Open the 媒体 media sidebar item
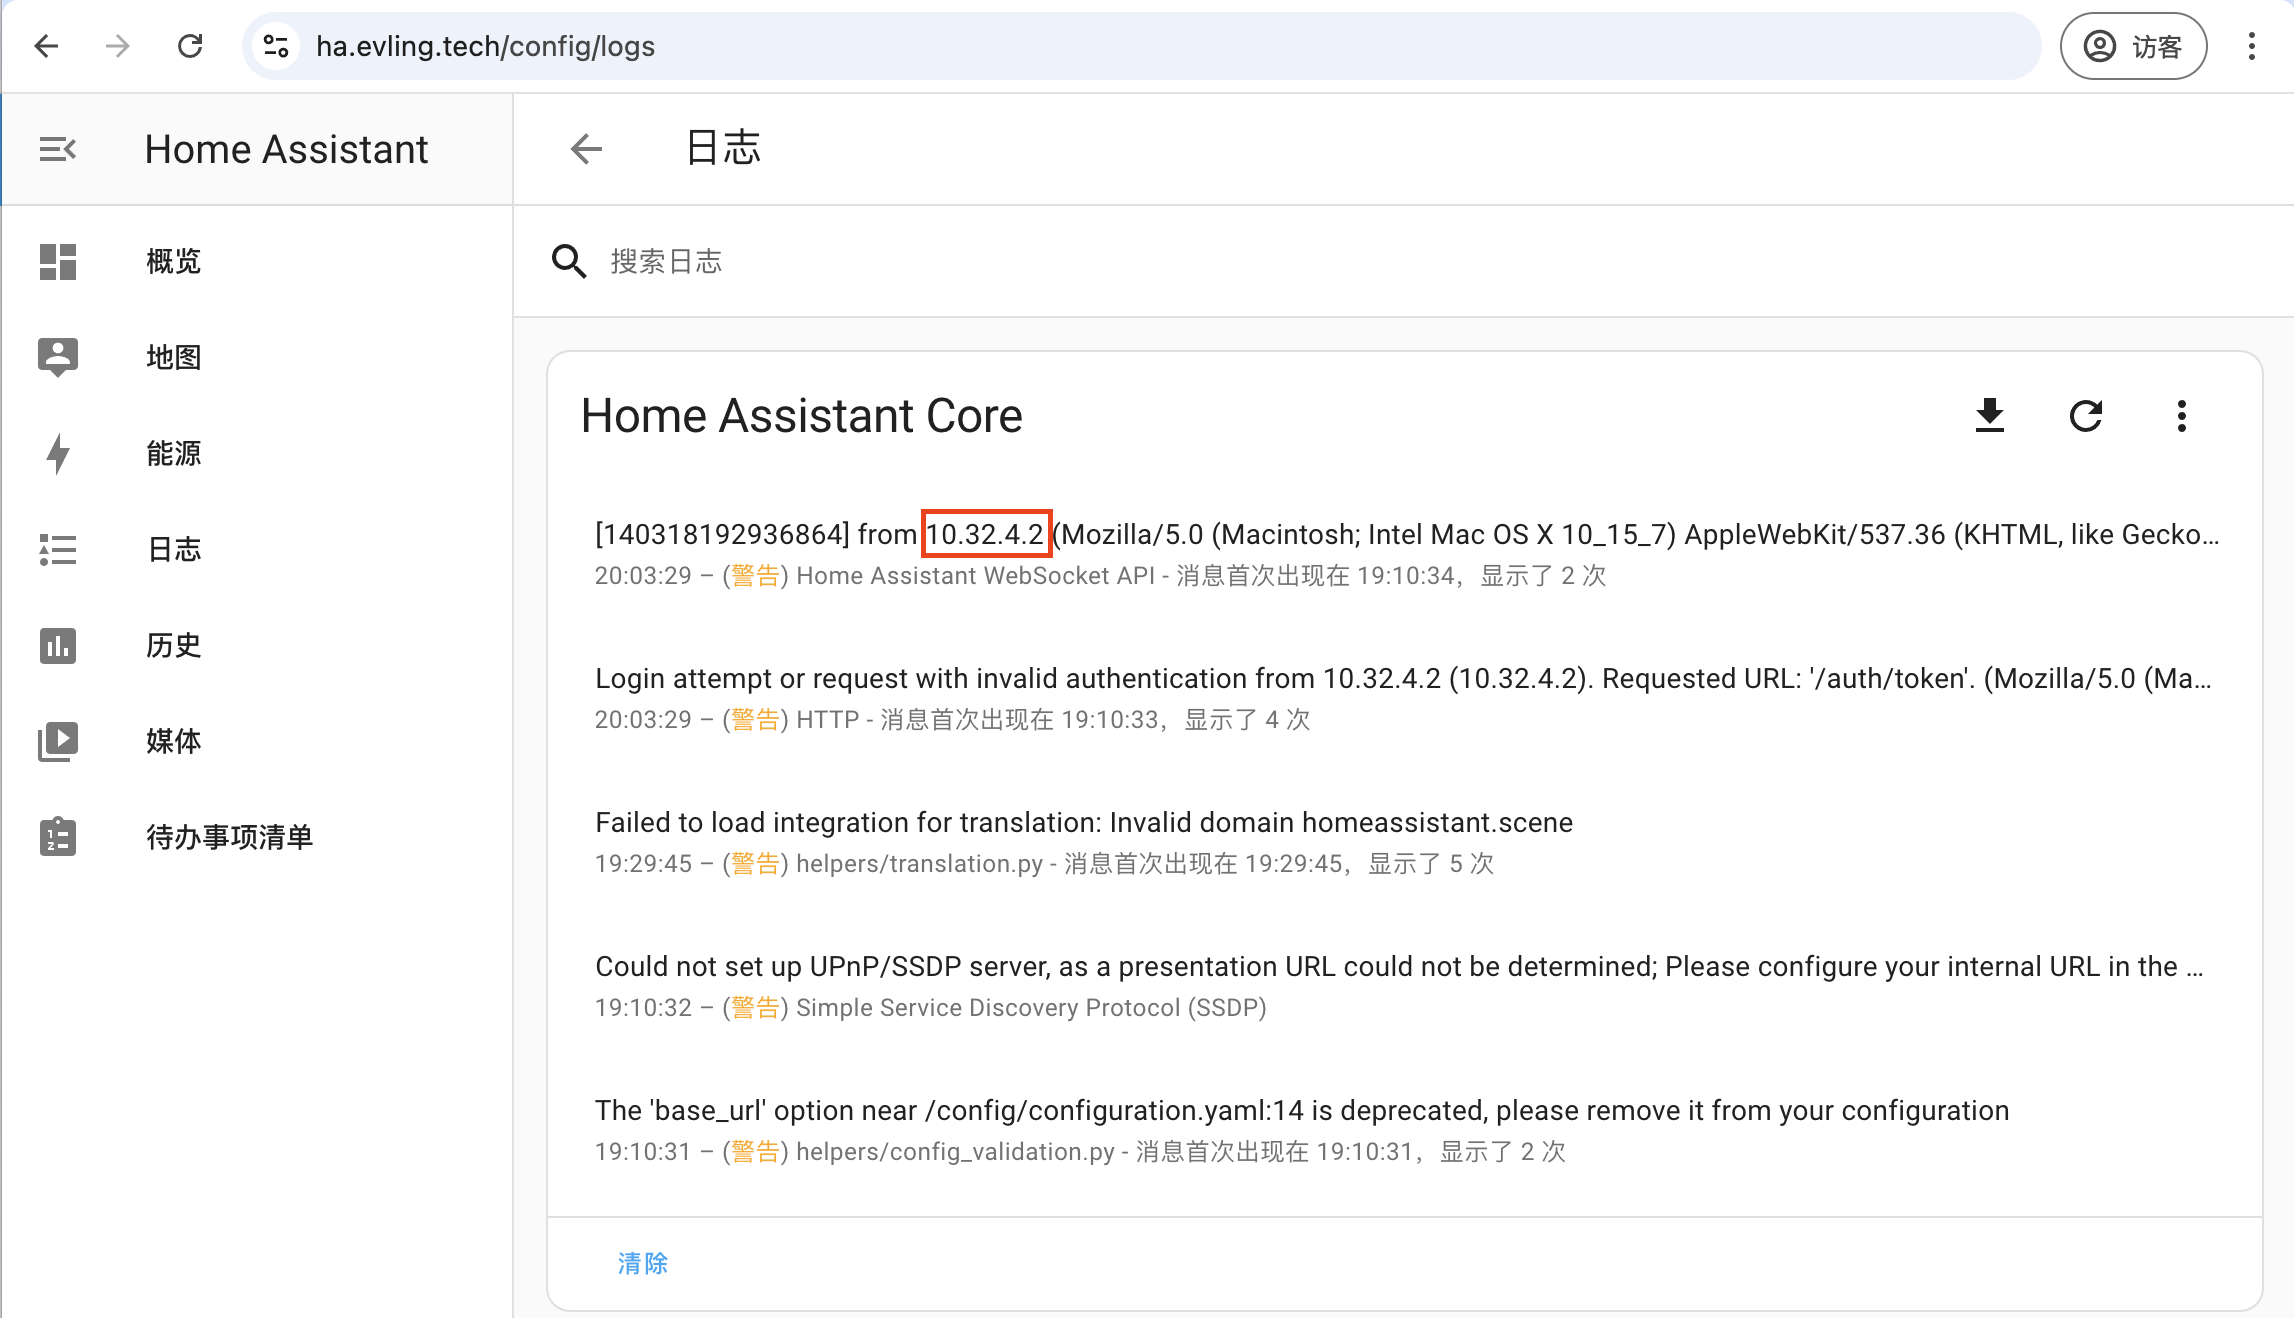The image size is (2294, 1318). 256,741
